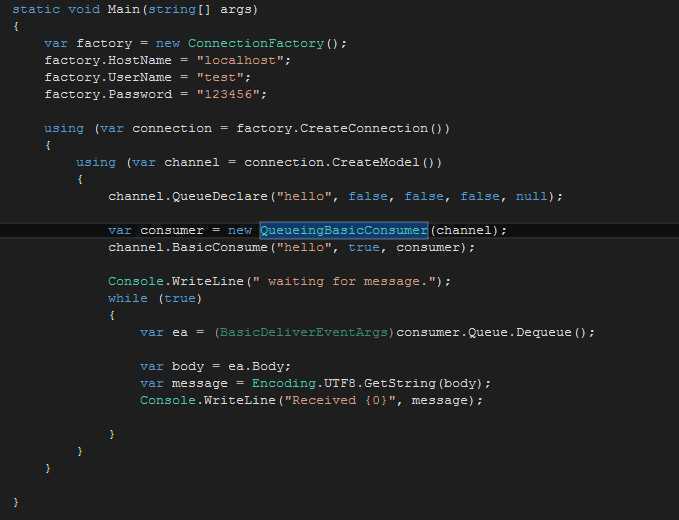
Task: Click Encoding class name
Action: click(284, 383)
